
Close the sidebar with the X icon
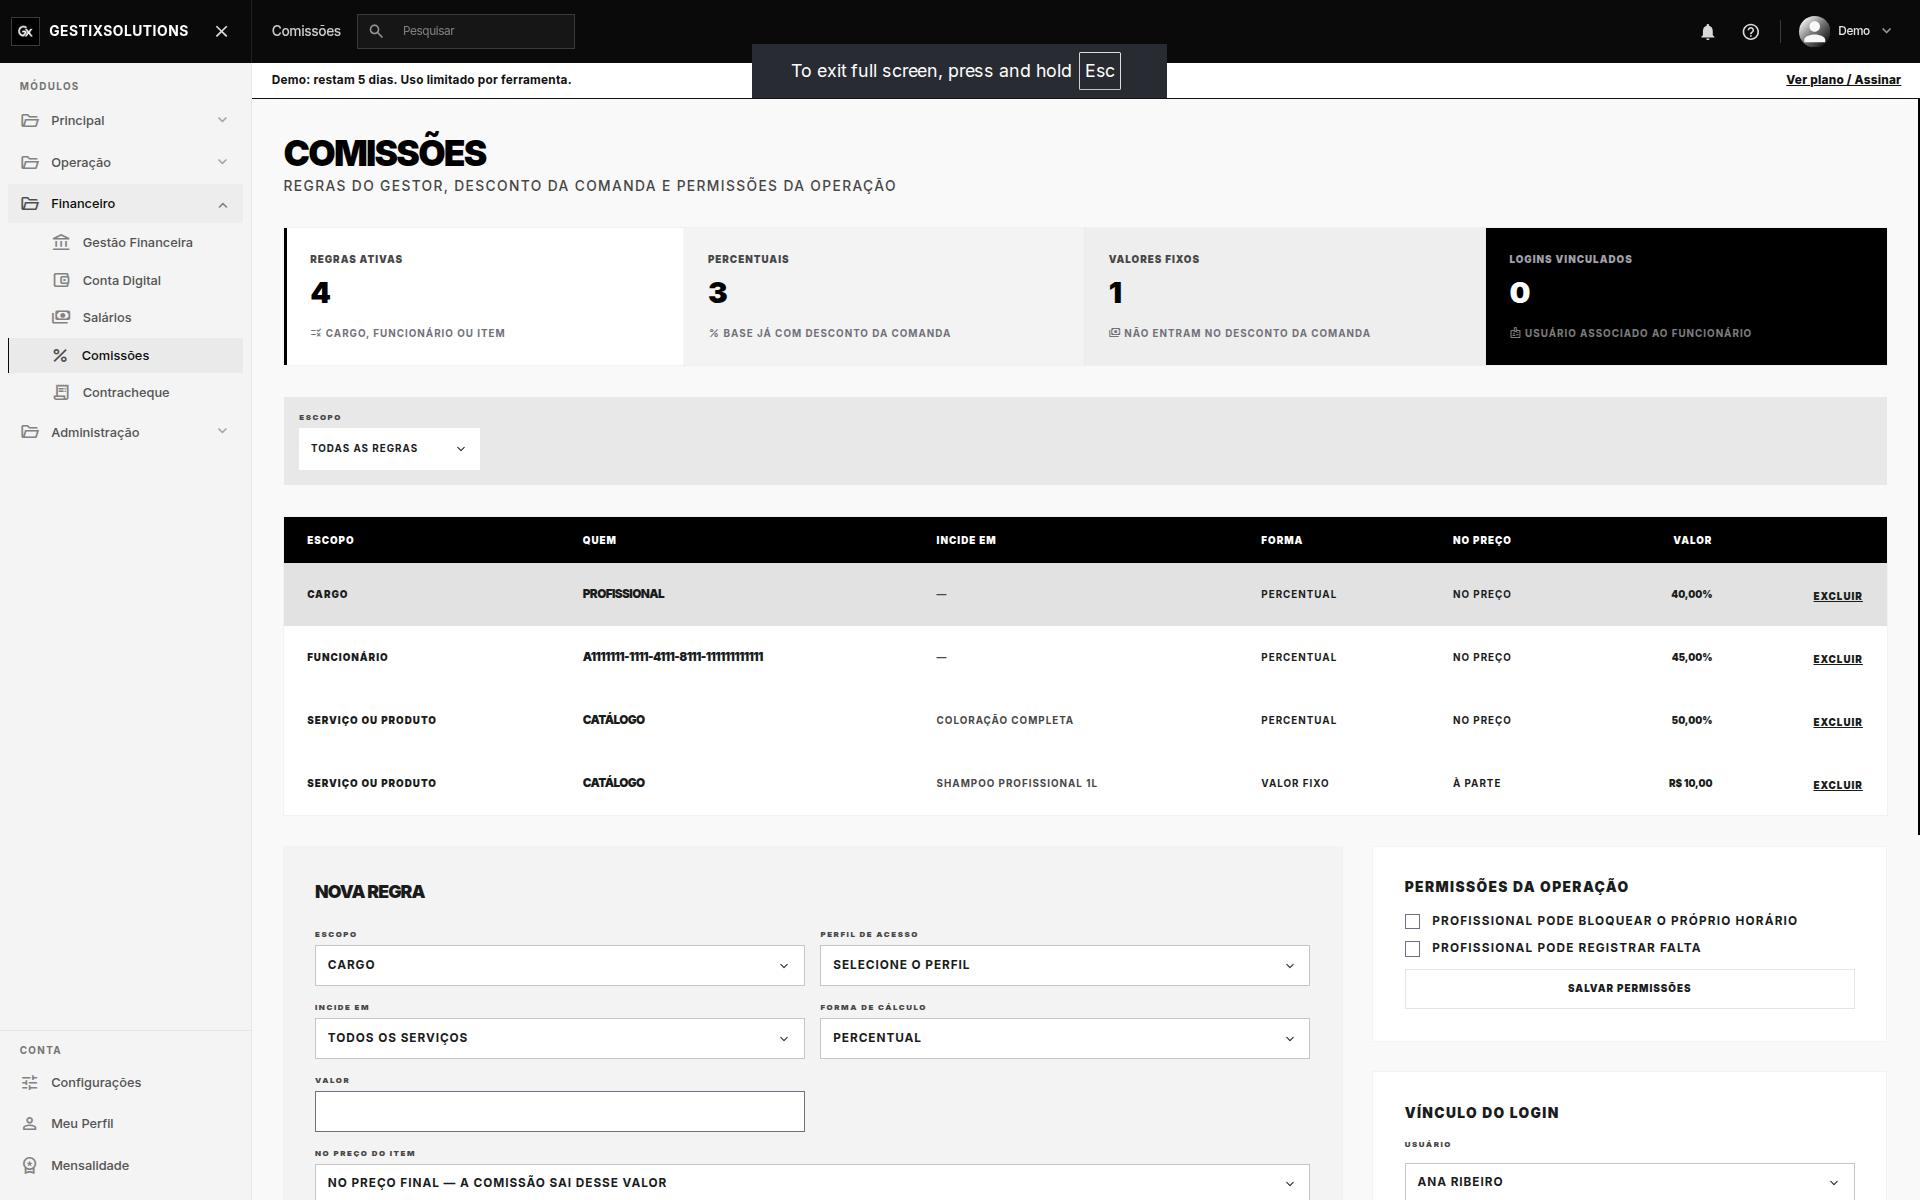[222, 31]
